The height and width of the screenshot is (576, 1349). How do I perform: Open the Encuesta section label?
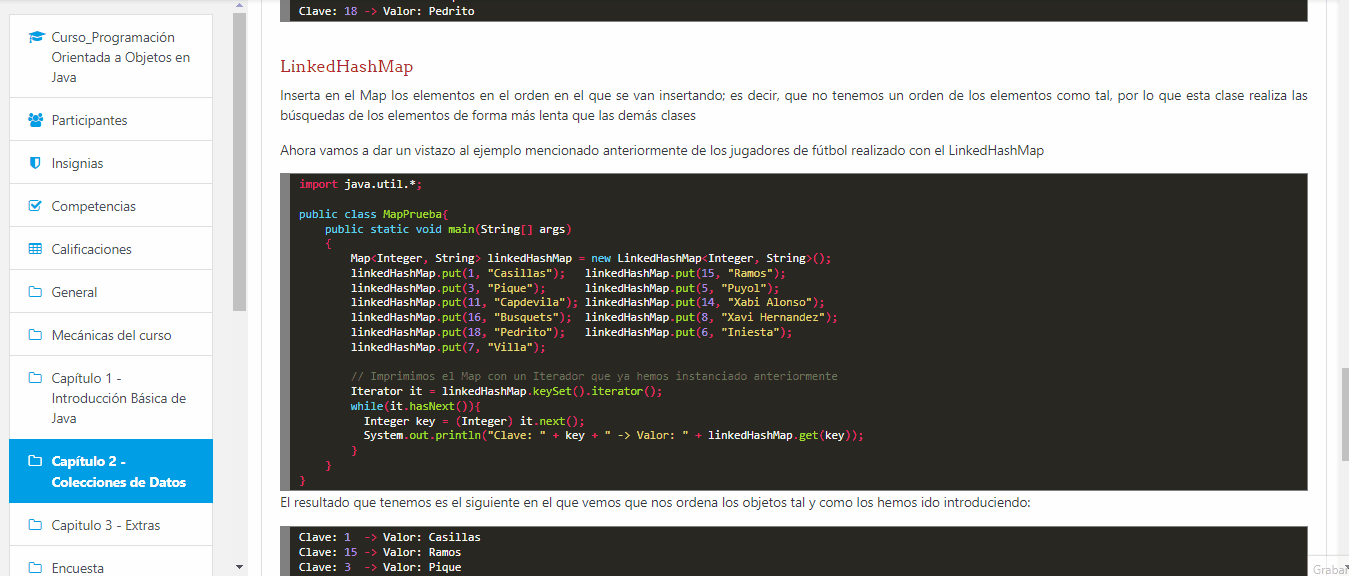(78, 568)
